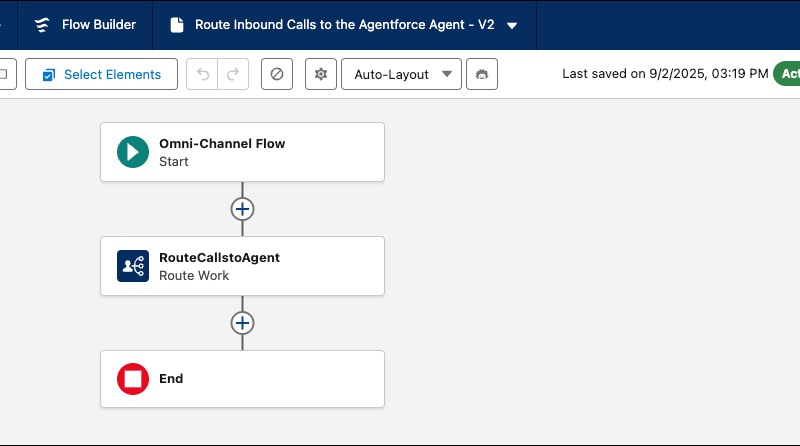800x446 pixels.
Task: Add element after RouteCallstoAgent node
Action: pyautogui.click(x=242, y=323)
